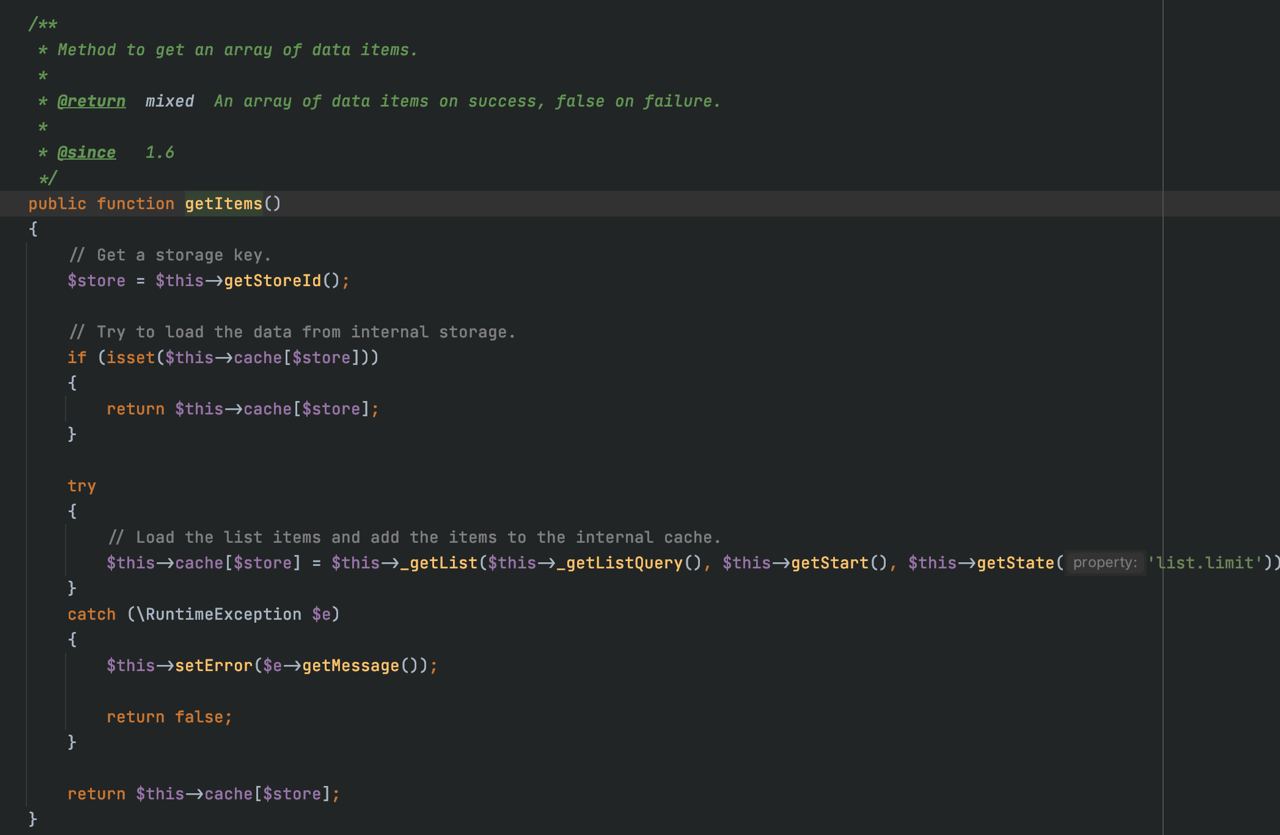Click the public keyword
Screen dimensions: 1280x835
(57, 204)
